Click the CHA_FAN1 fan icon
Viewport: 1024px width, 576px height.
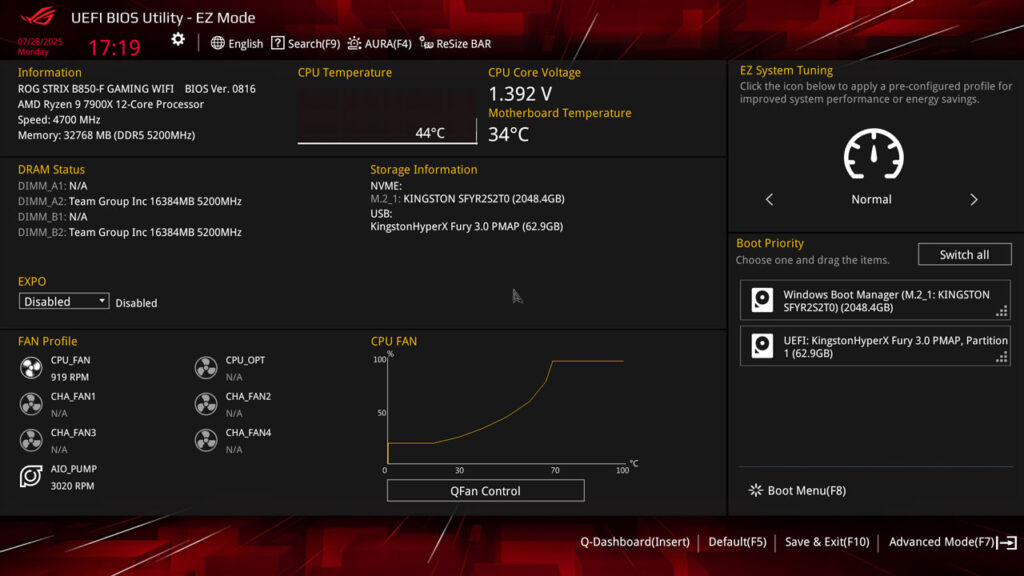coord(29,404)
